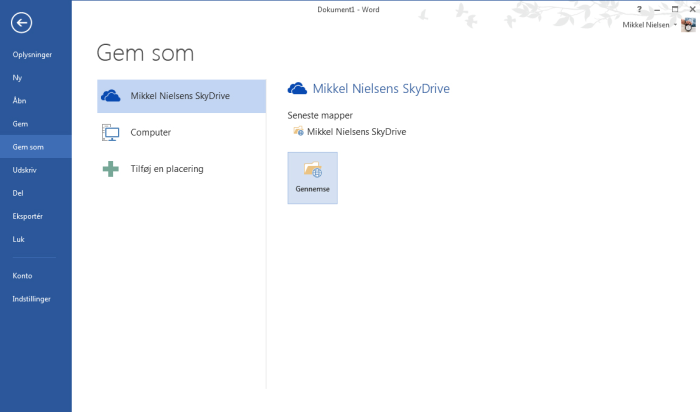
Task: Click the large SkyDrive header cloud icon
Action: [297, 88]
